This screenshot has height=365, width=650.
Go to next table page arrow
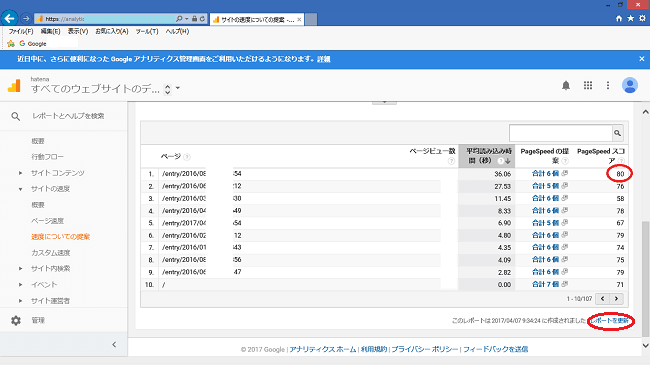616,299
